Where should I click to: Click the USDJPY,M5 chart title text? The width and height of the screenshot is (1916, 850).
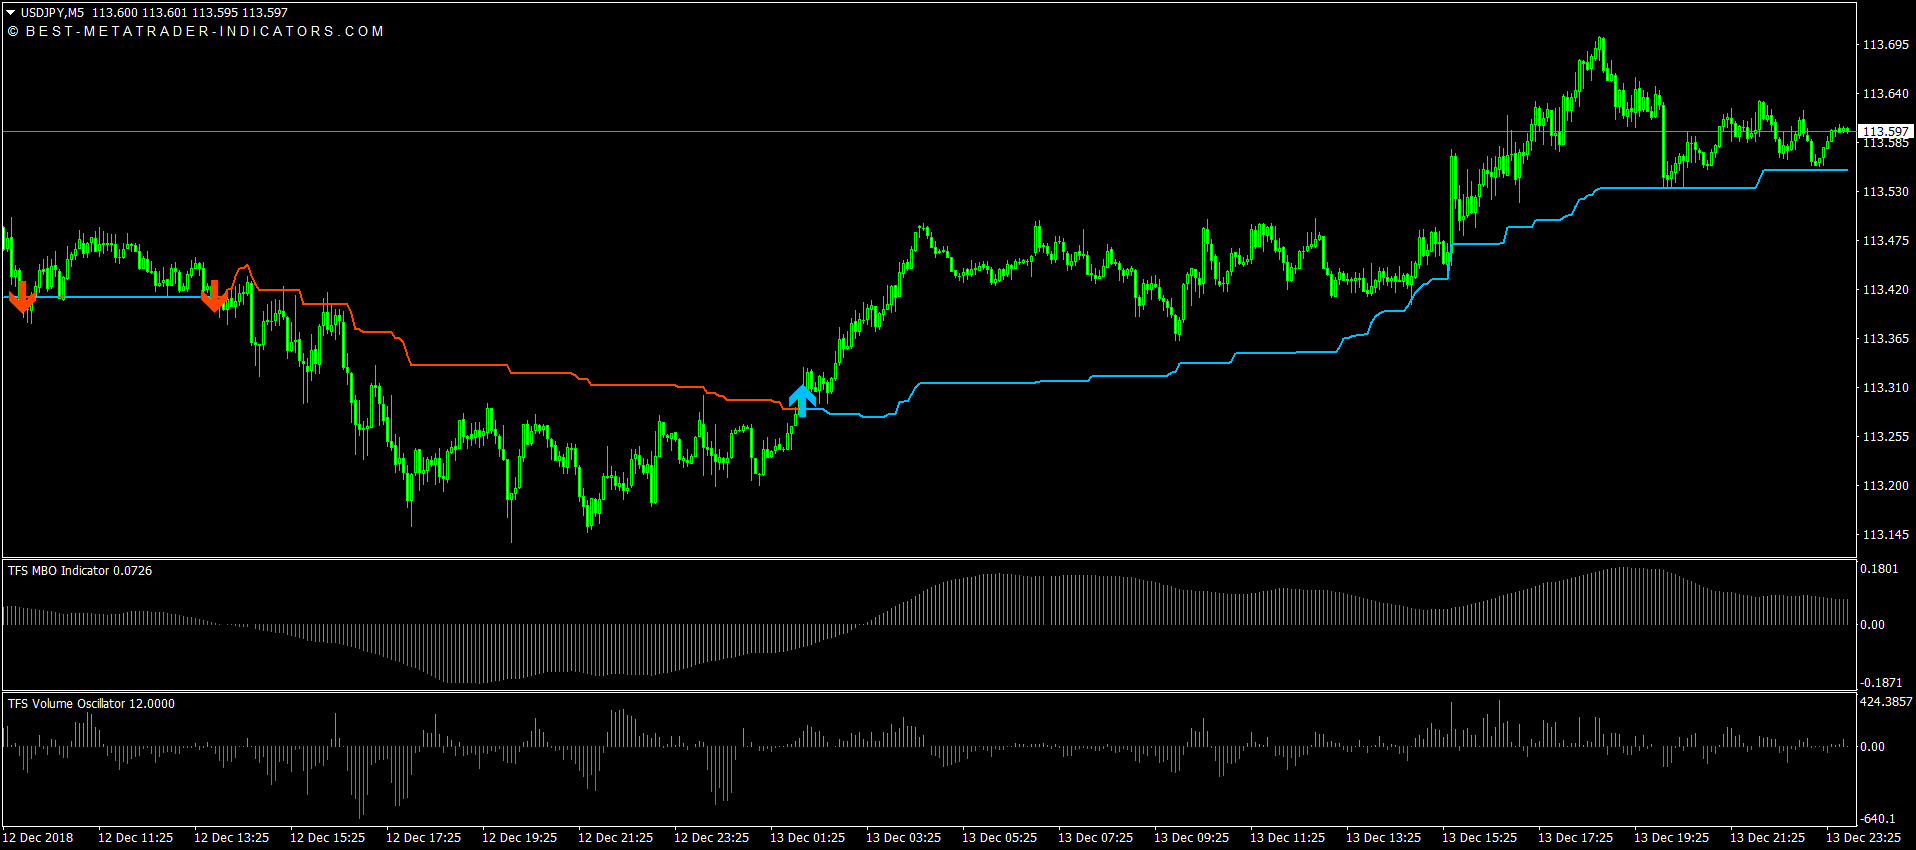click(52, 13)
